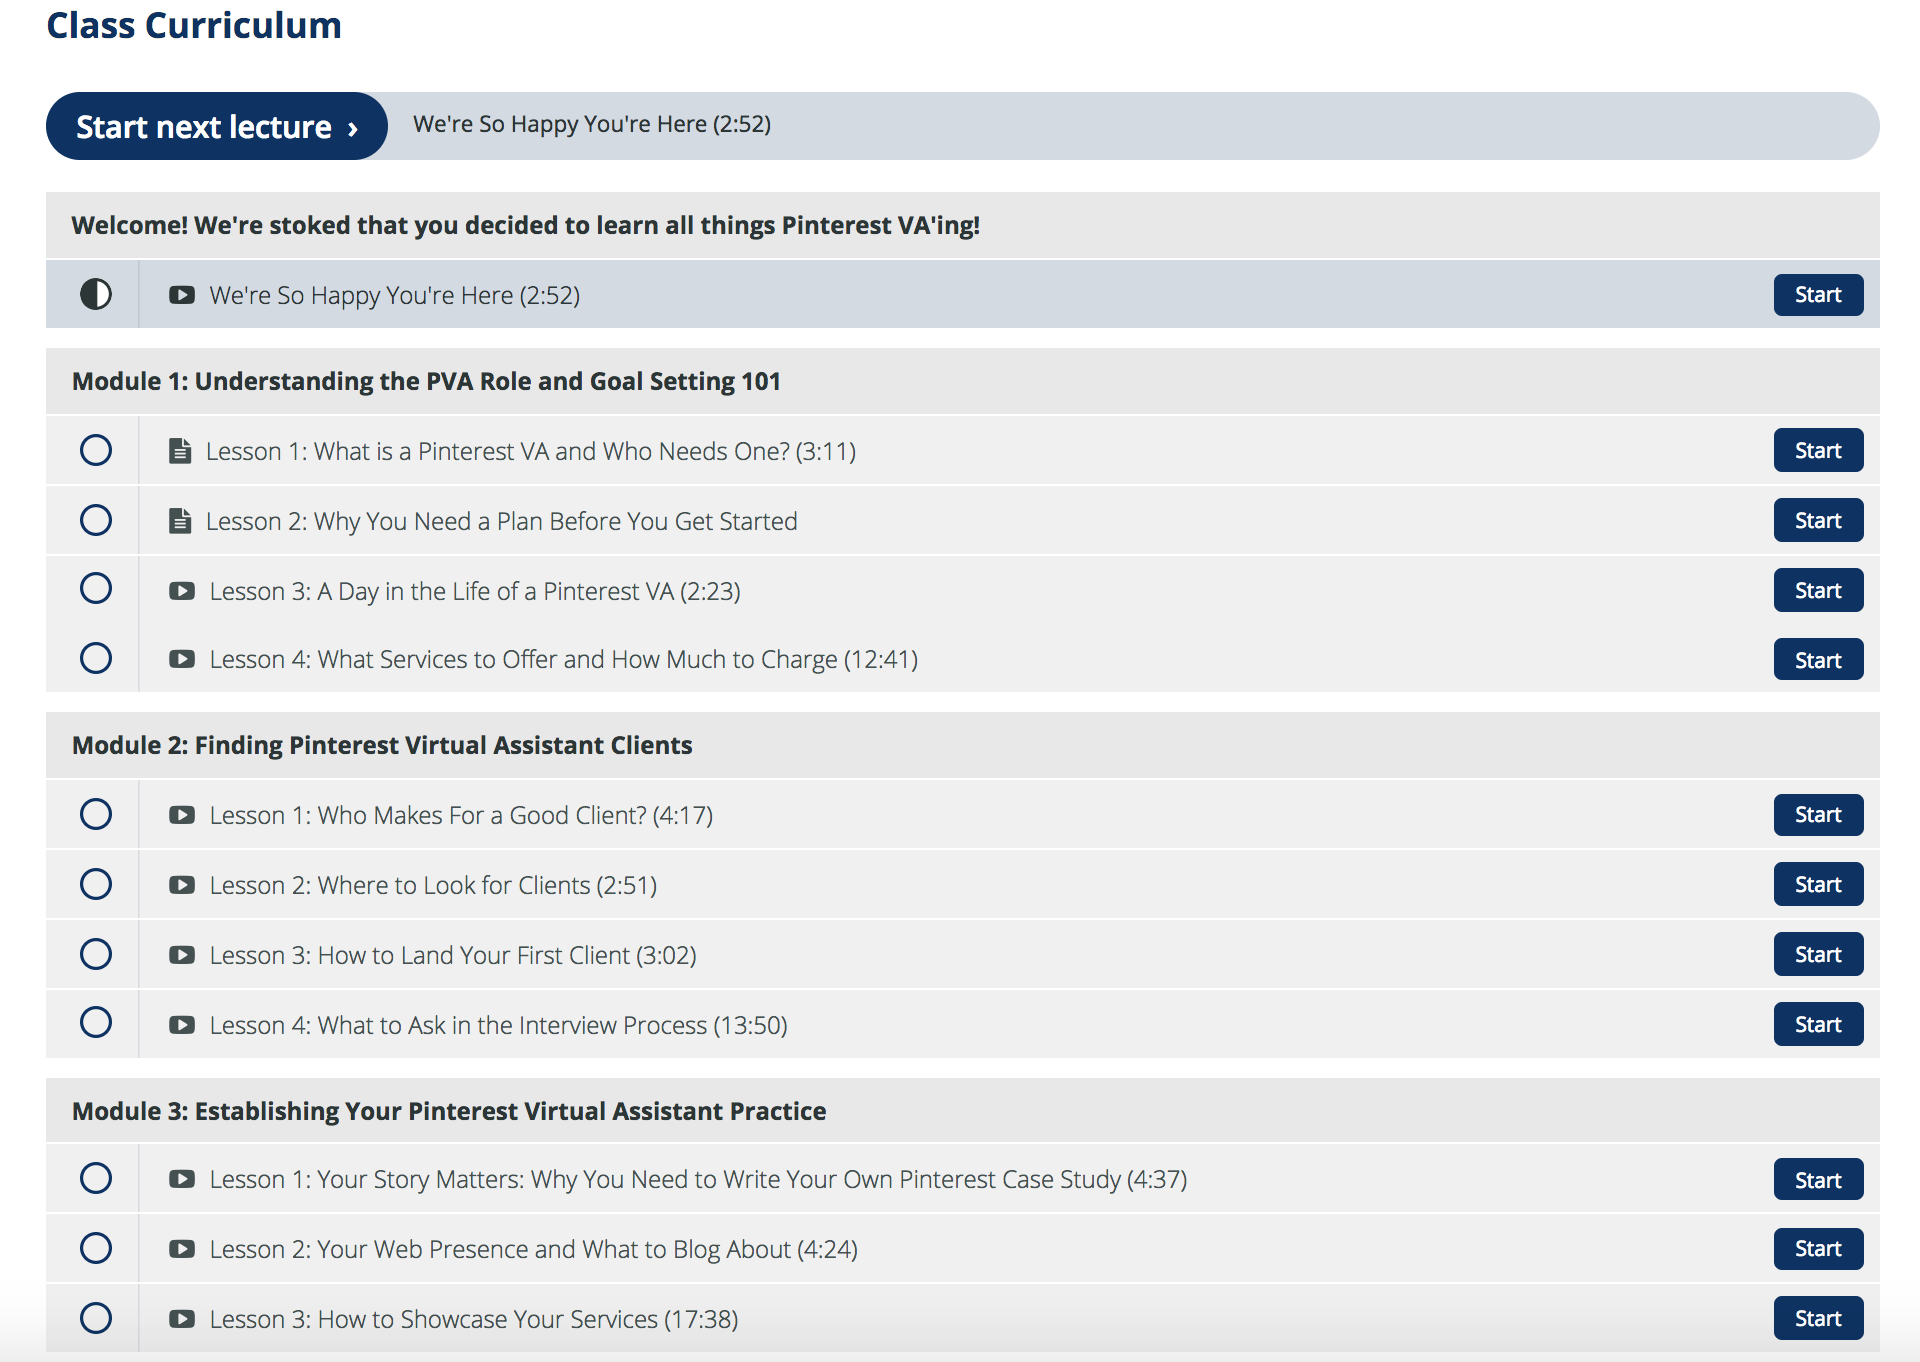1920x1362 pixels.
Task: Click video icon for Your Web Presence lesson
Action: 182,1249
